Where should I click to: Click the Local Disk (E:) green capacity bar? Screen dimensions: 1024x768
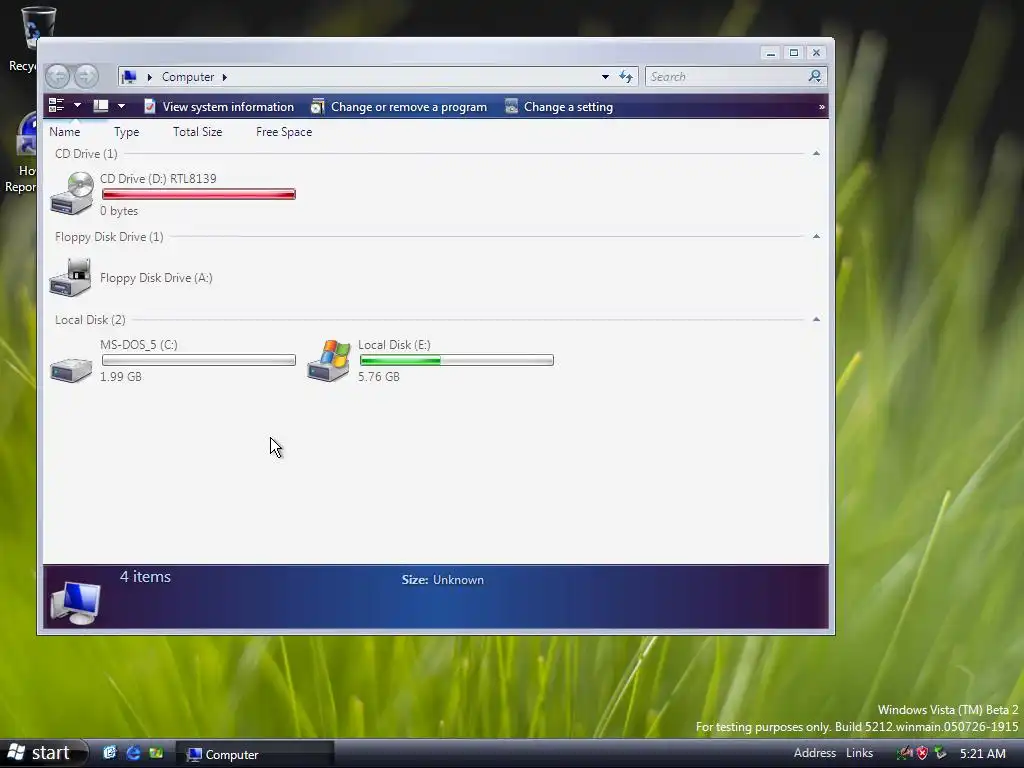(456, 360)
